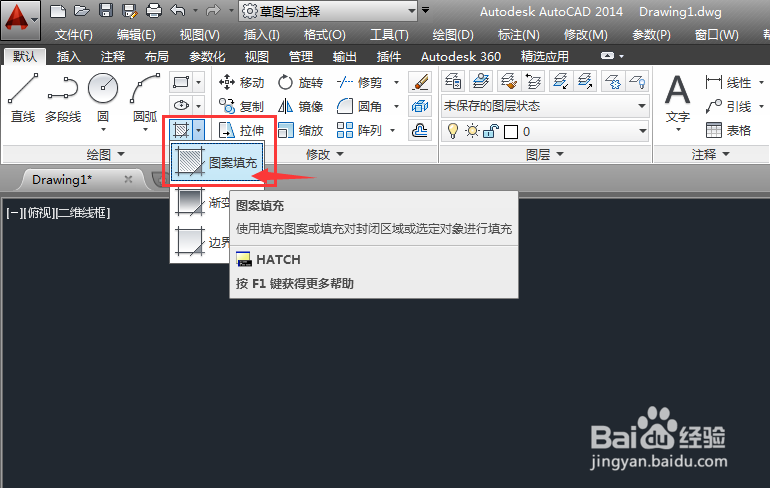
Task: Open the layer state dropdown 未保存的图层状态
Action: click(545, 106)
